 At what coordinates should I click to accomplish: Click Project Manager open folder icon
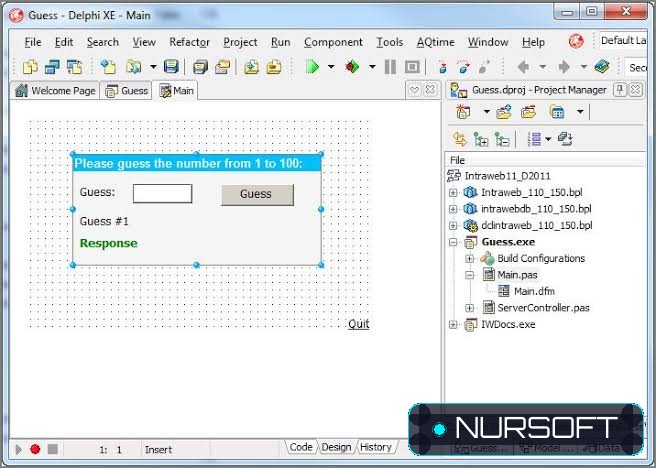[x=528, y=112]
